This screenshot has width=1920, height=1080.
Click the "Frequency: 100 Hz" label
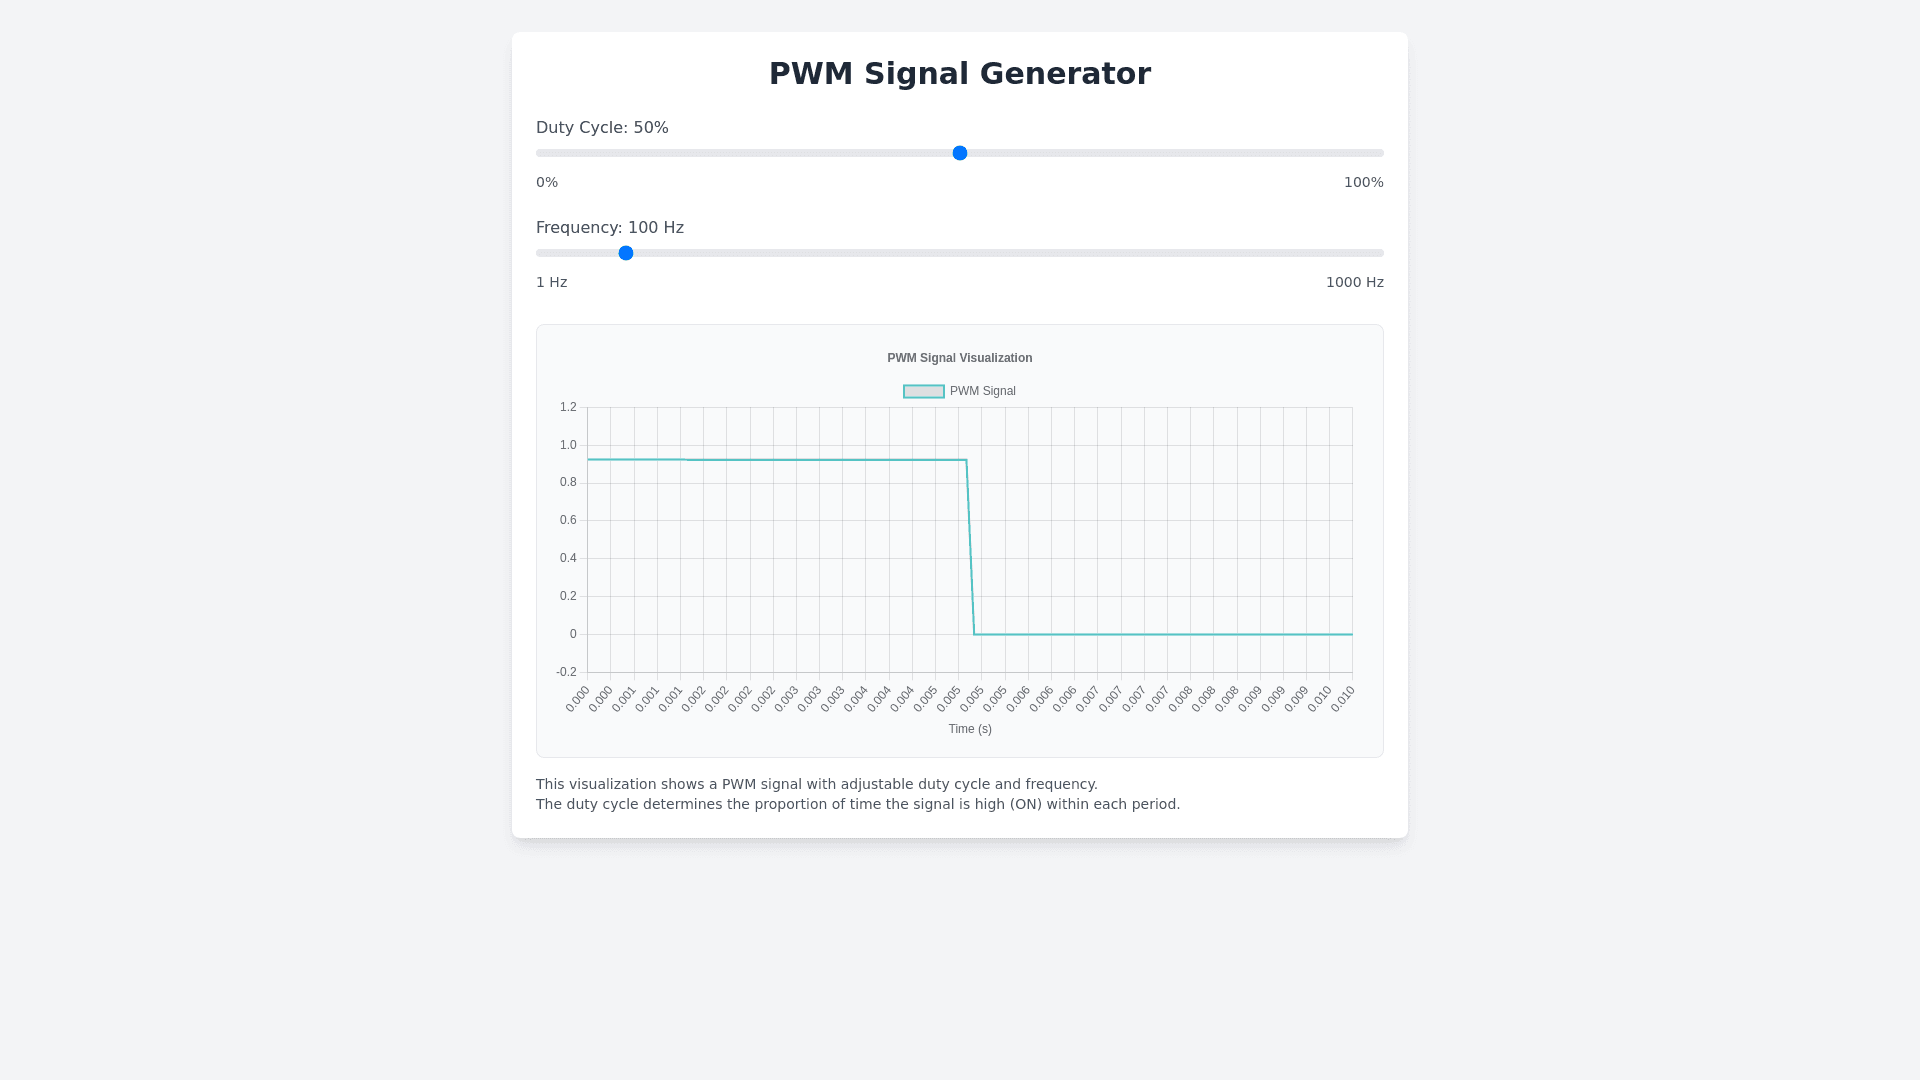(610, 228)
